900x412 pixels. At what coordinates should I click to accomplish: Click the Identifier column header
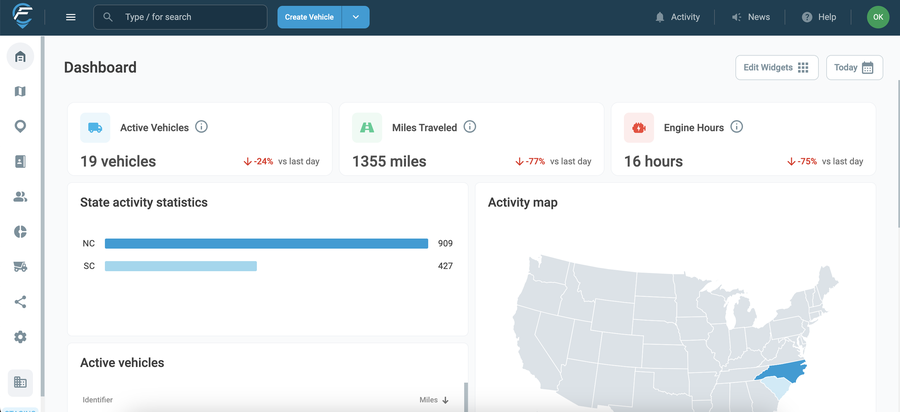(x=98, y=400)
